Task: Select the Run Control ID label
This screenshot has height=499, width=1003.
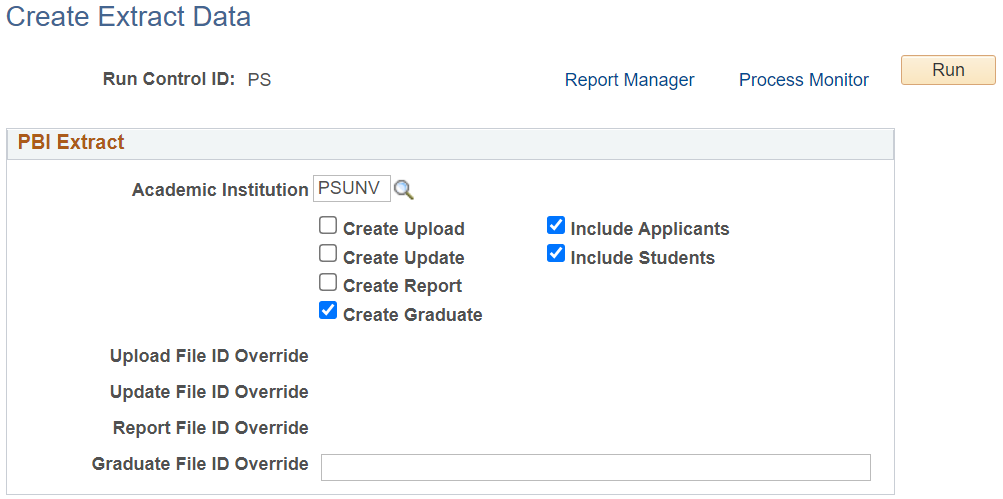Action: click(169, 79)
